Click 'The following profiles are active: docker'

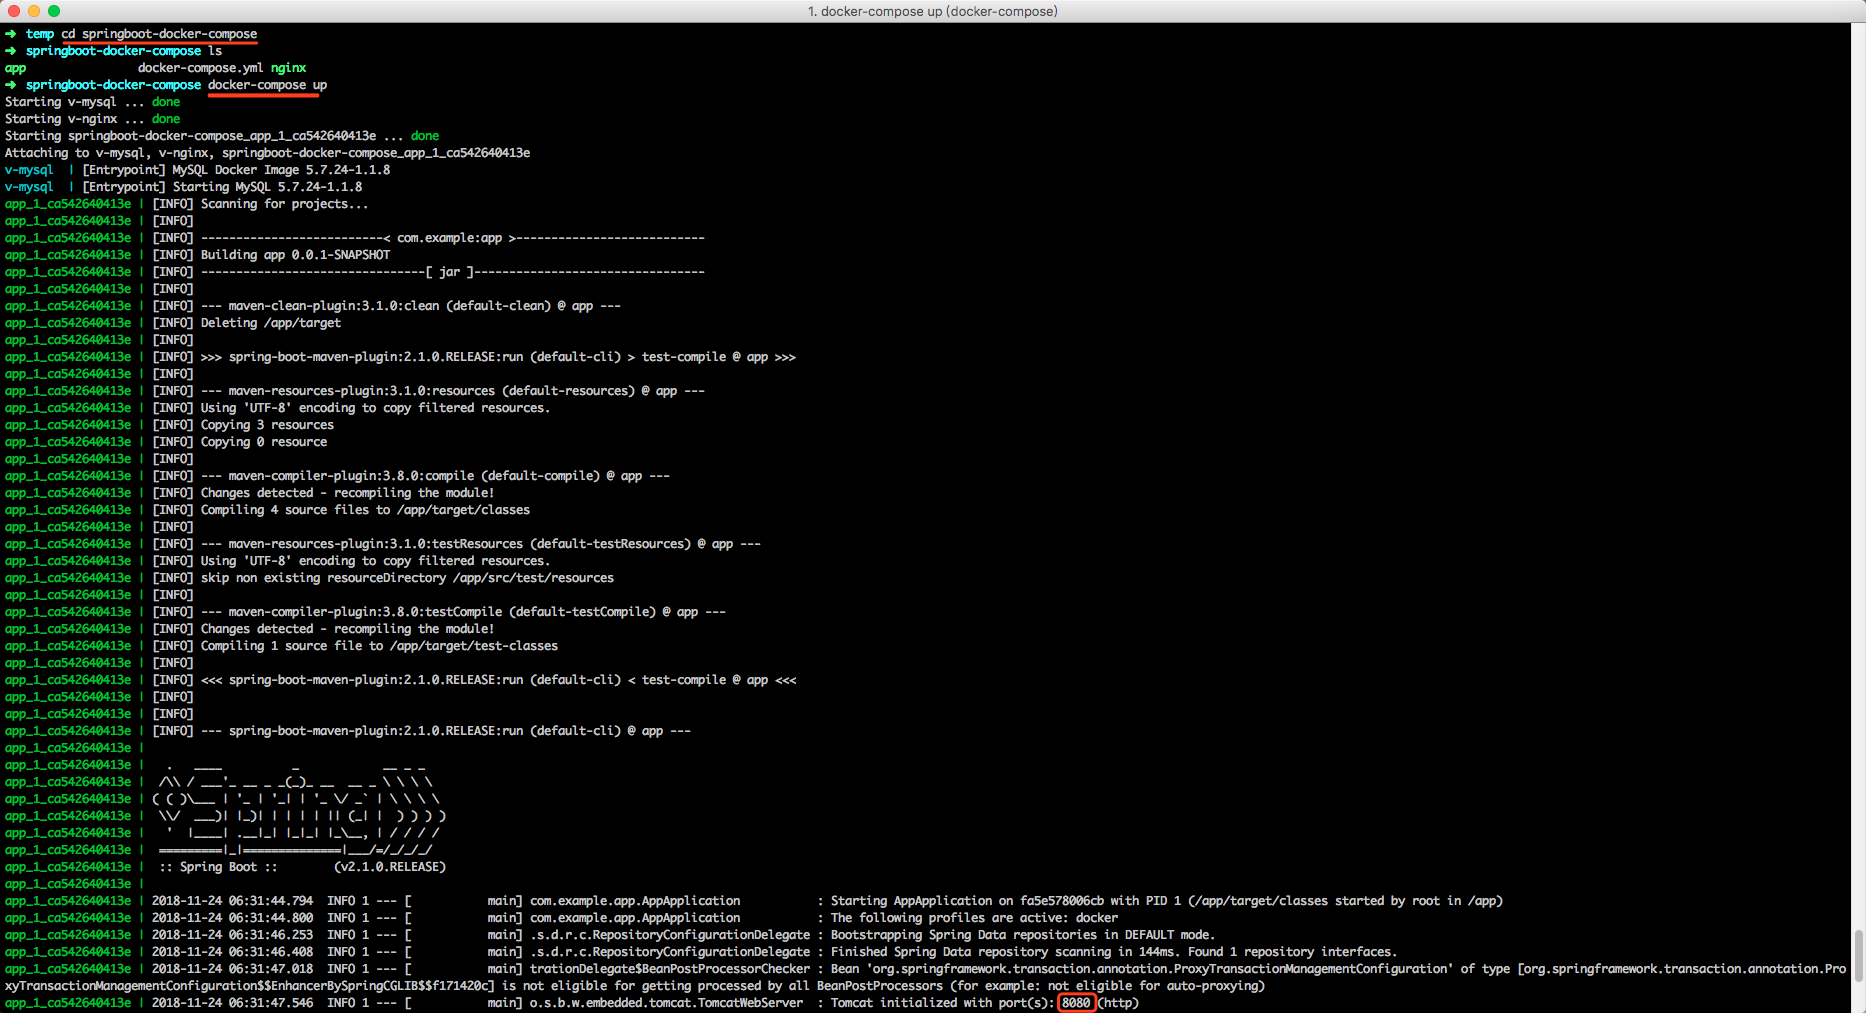[x=974, y=918]
